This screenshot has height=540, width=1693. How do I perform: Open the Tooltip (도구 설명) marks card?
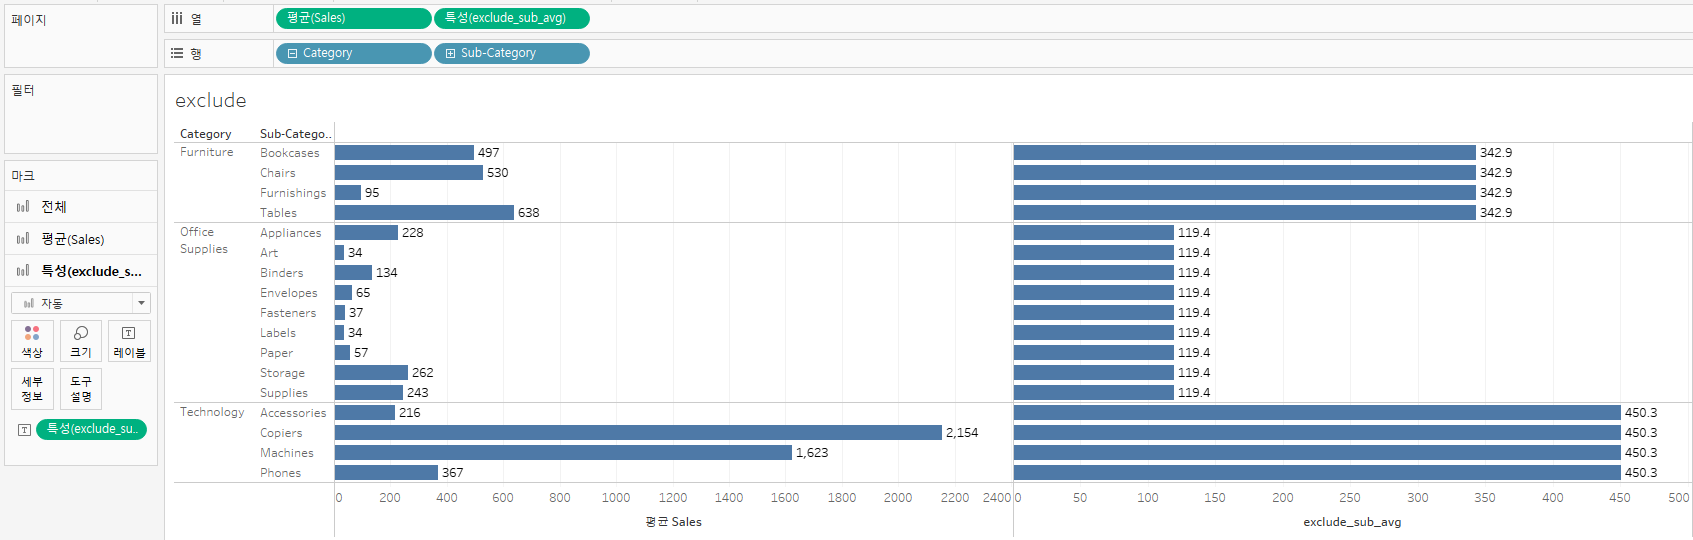pos(81,389)
